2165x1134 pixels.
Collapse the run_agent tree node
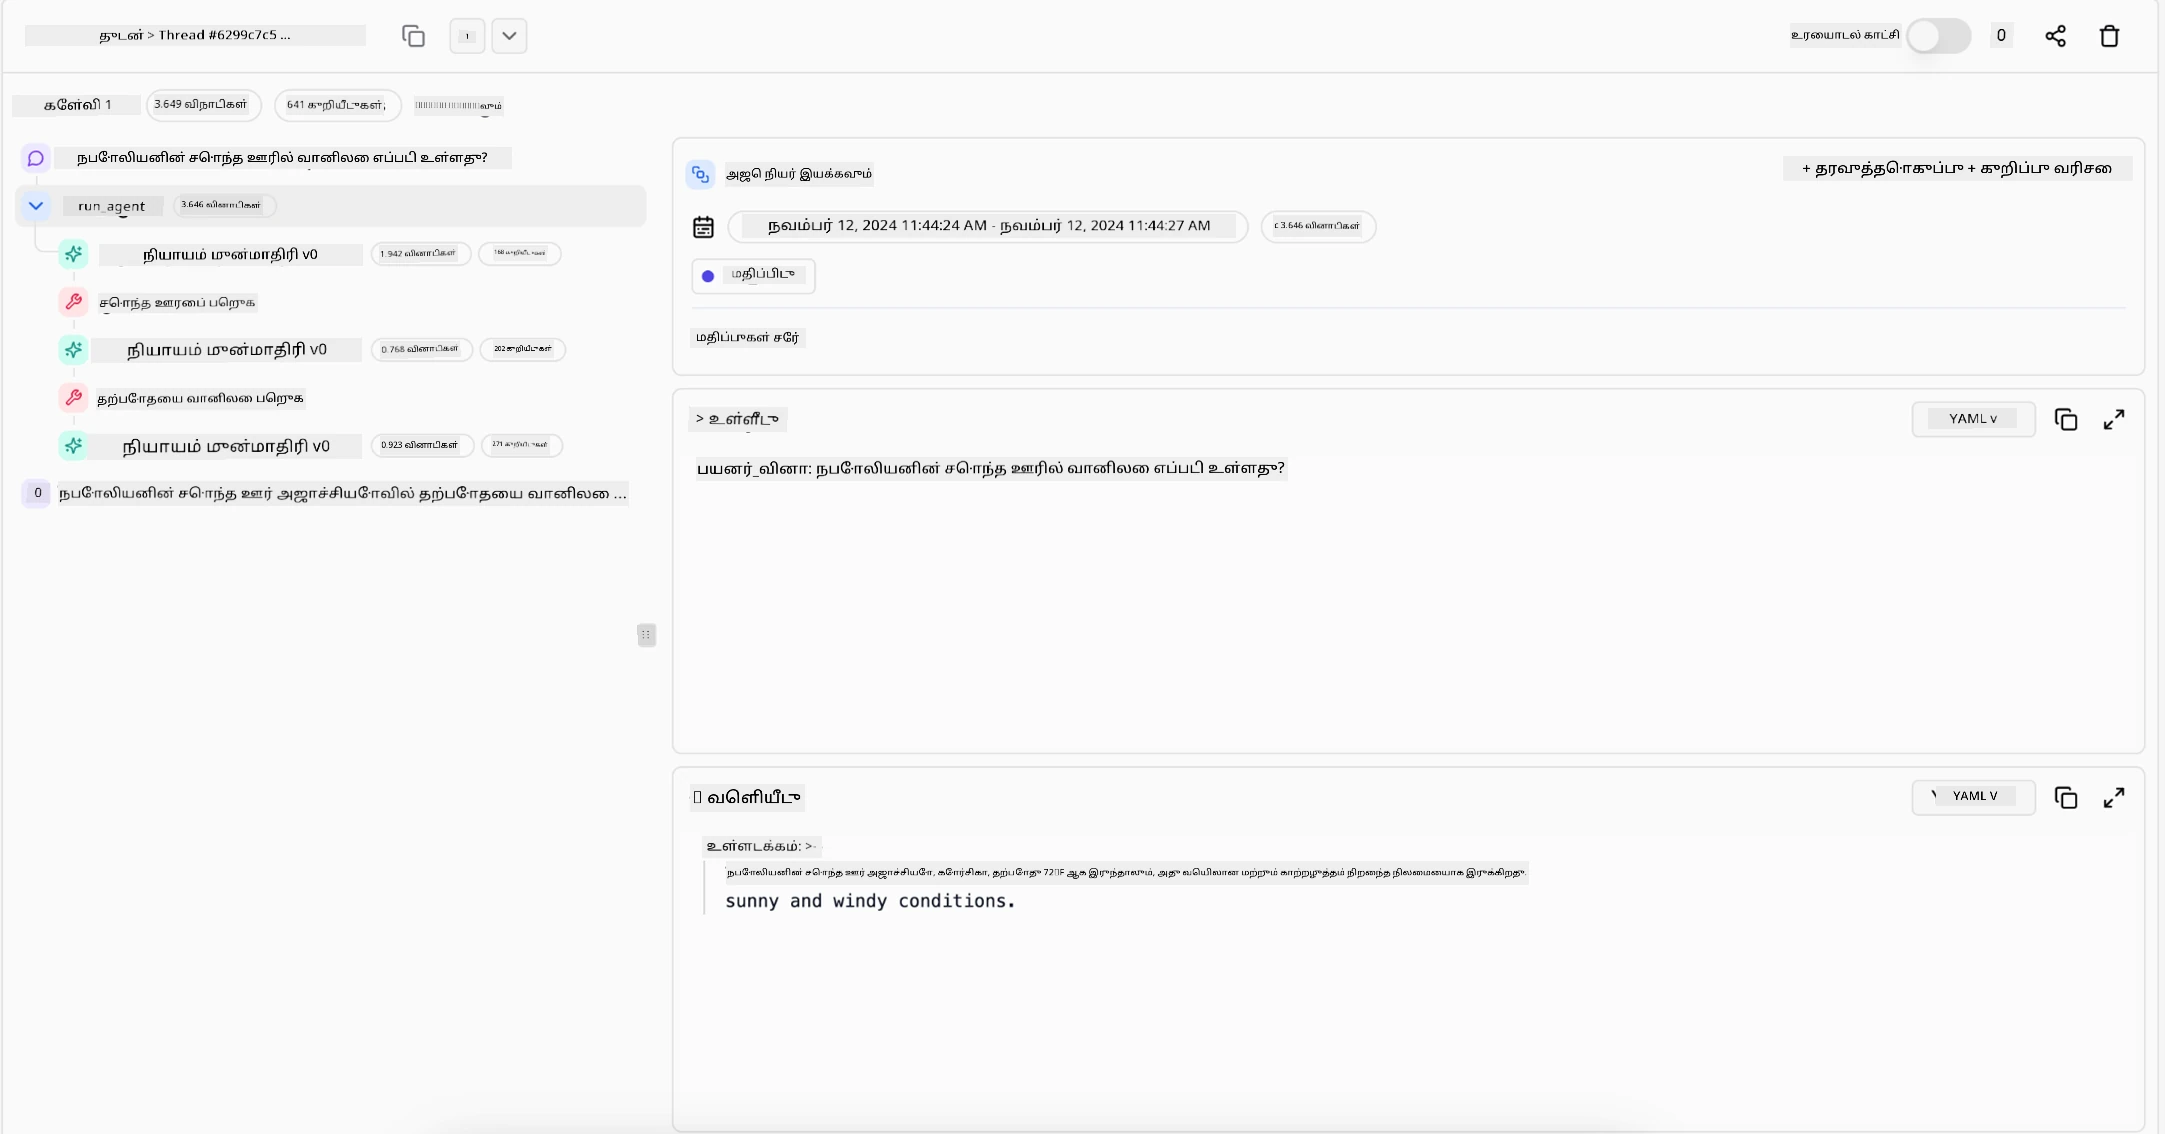coord(36,206)
